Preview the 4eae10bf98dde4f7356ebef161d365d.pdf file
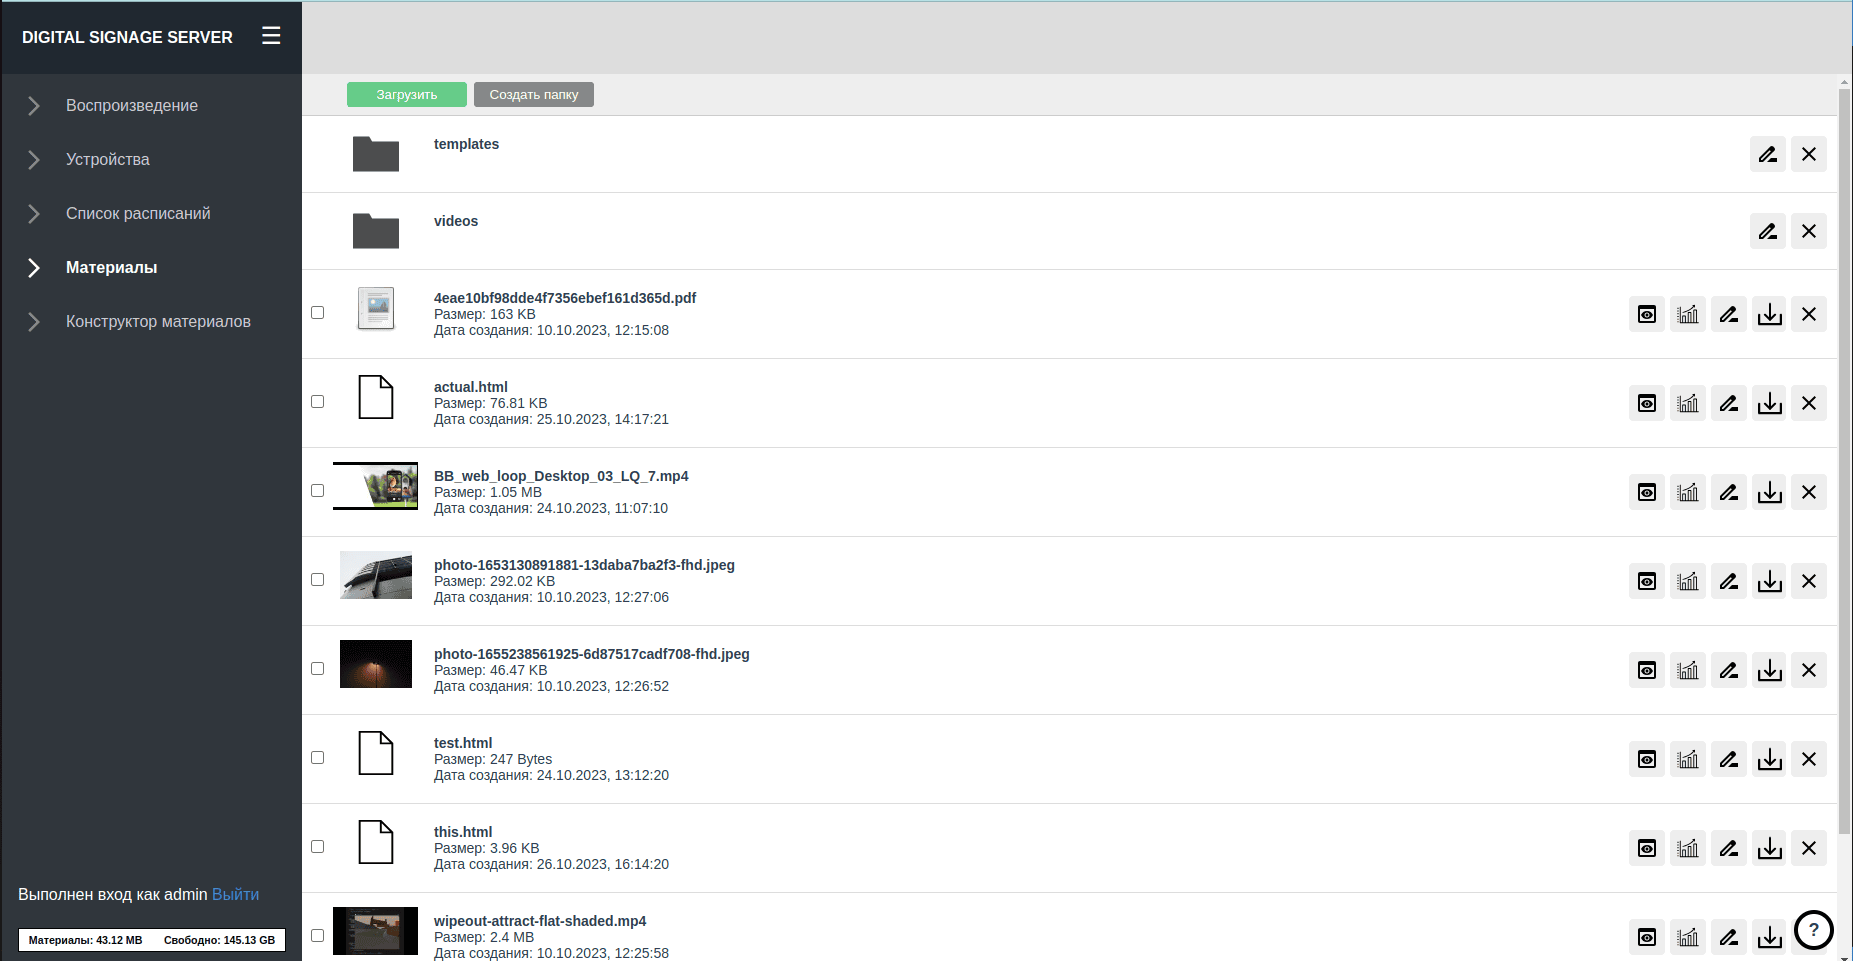The height and width of the screenshot is (961, 1853). pos(1646,315)
